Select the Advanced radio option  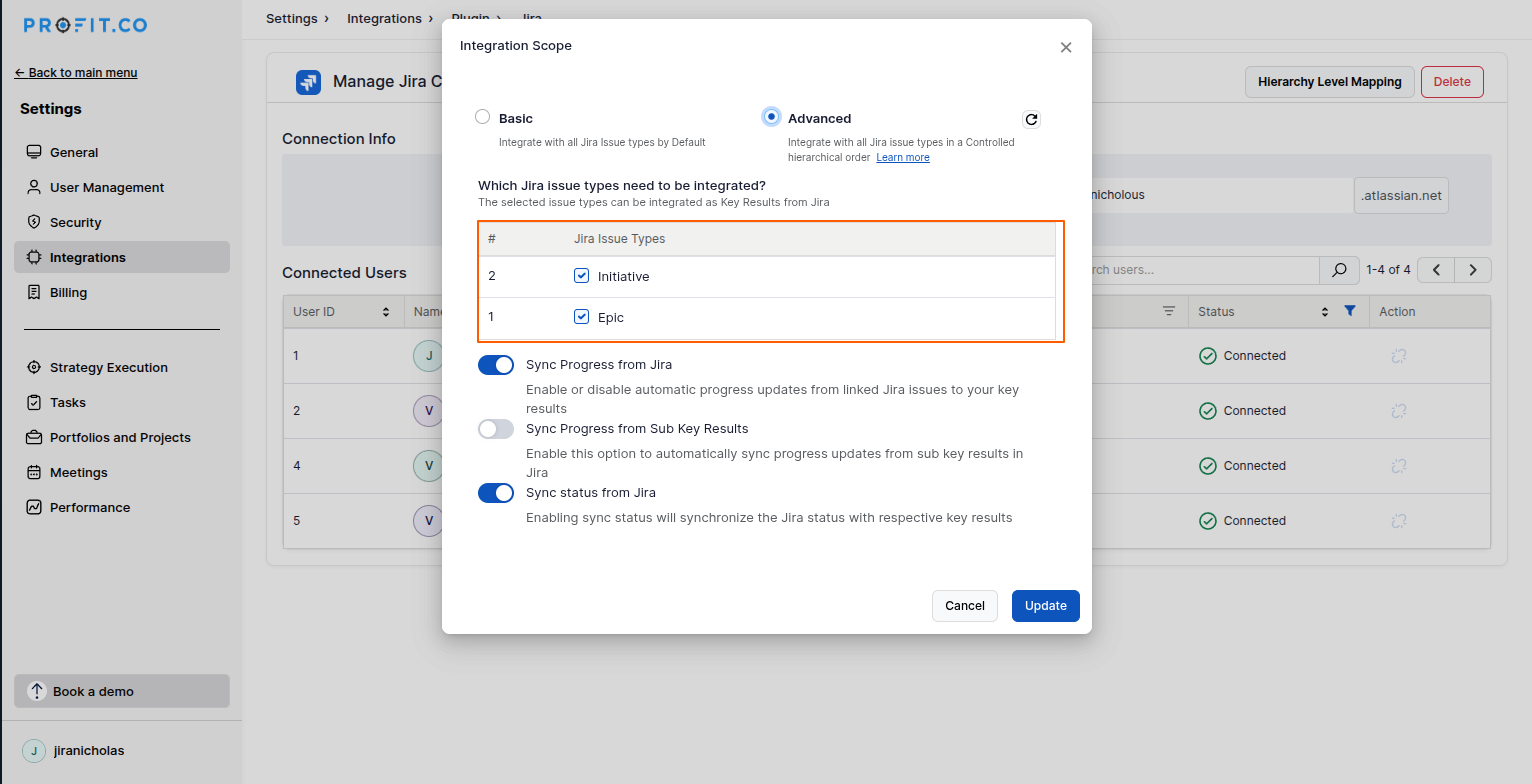click(771, 117)
